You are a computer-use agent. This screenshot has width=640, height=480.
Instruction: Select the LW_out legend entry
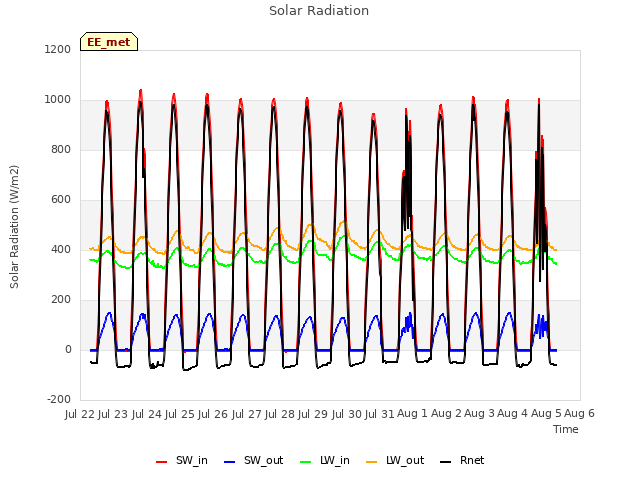click(x=395, y=461)
